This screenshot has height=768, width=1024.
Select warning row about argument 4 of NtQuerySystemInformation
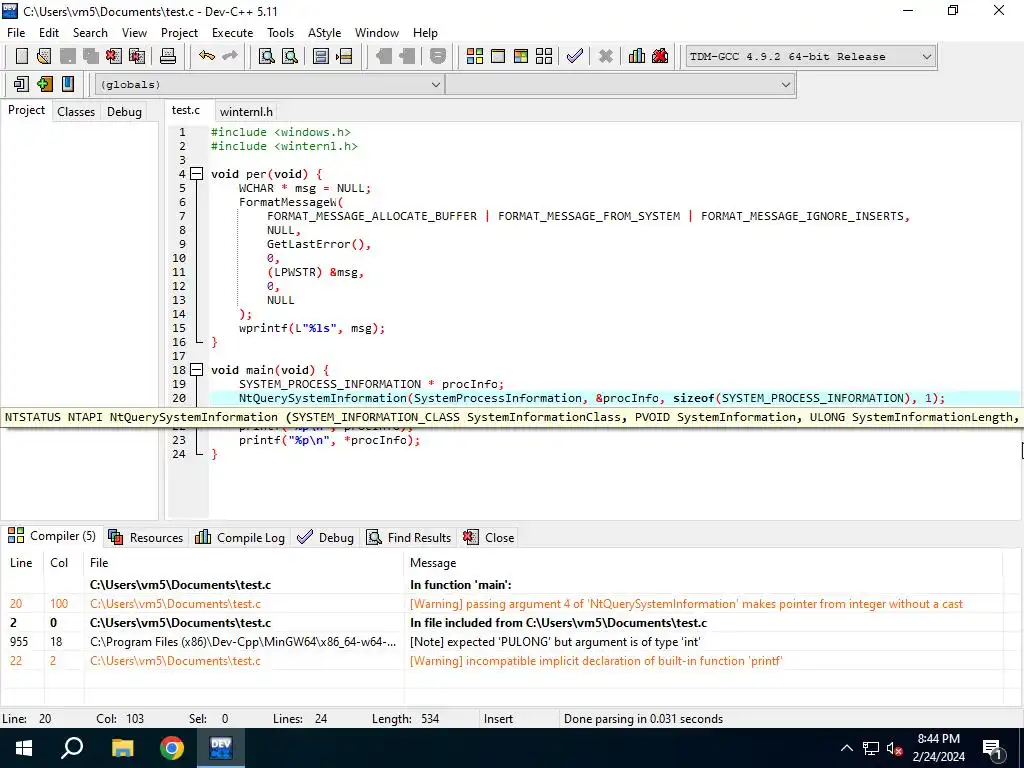pos(502,604)
